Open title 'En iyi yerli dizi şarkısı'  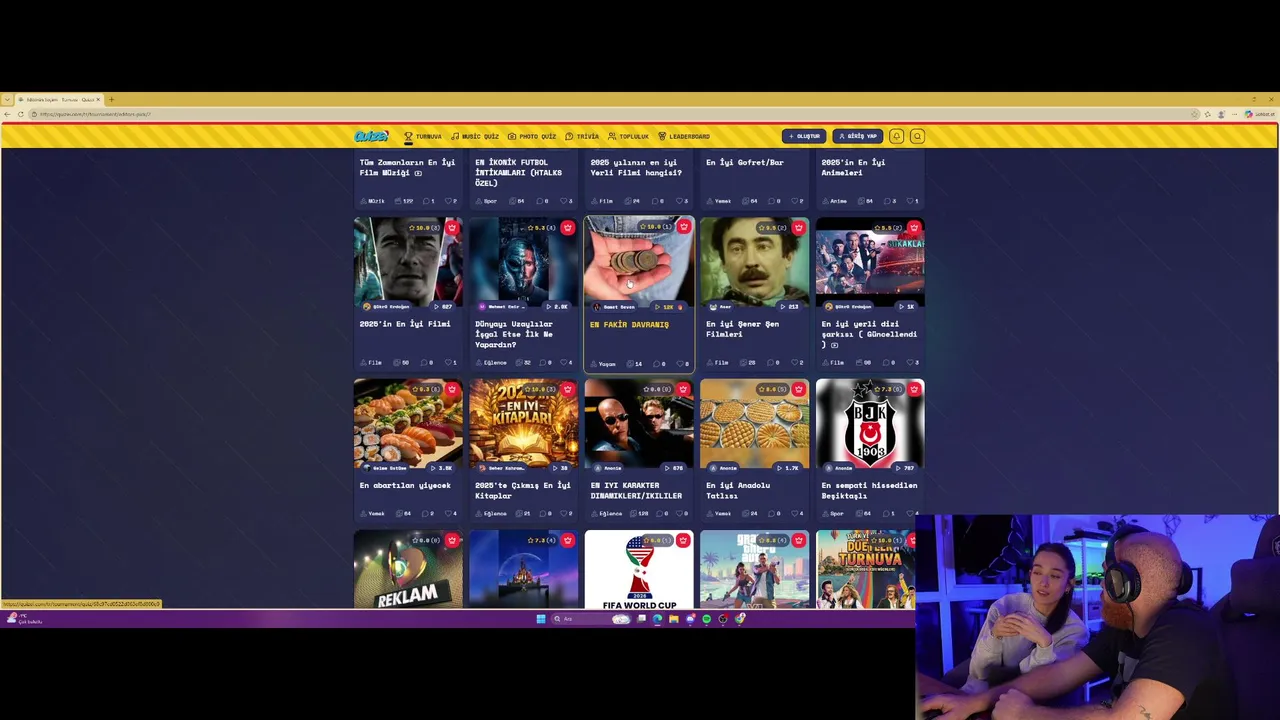(869, 334)
